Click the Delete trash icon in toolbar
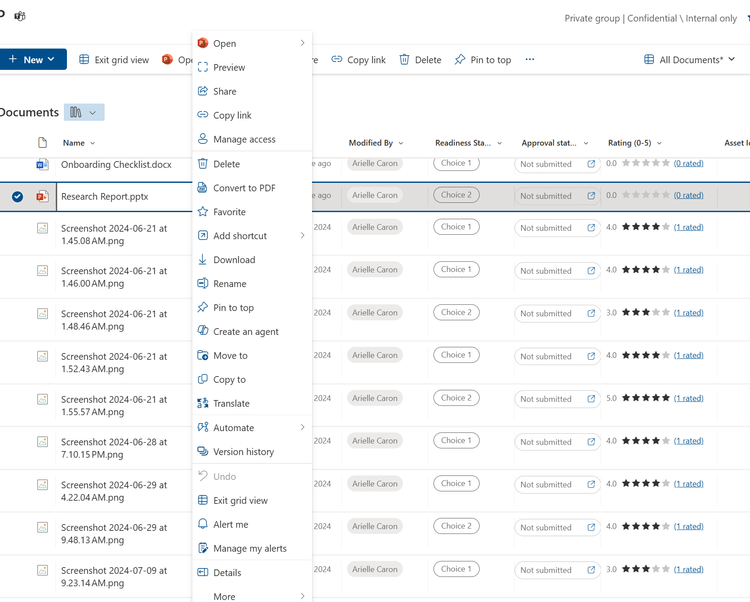The width and height of the screenshot is (750, 602). click(x=404, y=59)
